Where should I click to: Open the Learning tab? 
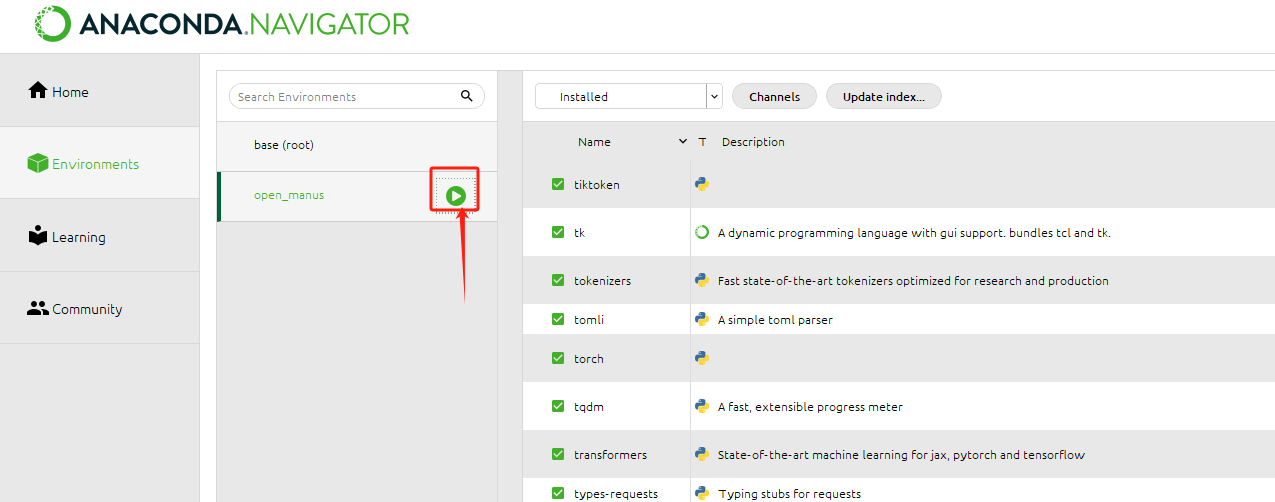(100, 236)
